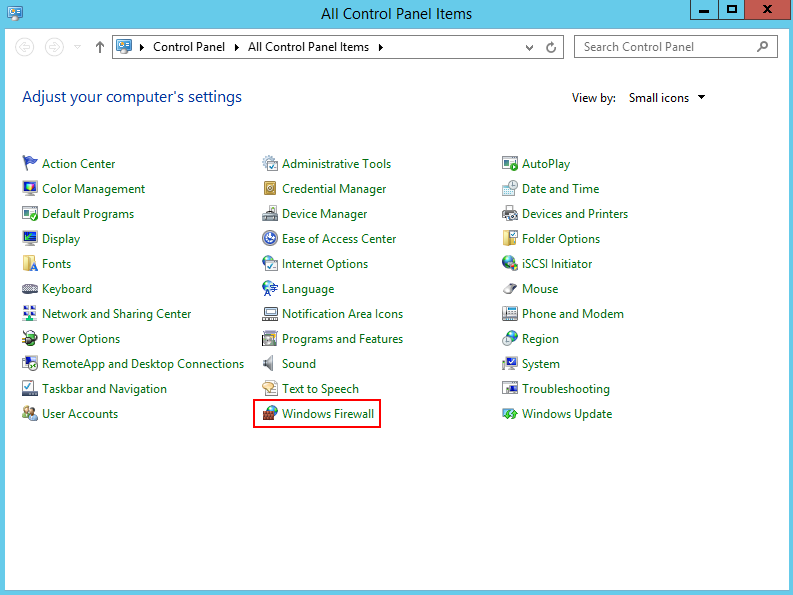The image size is (793, 595).
Task: Open the recent locations dropdown arrow
Action: [77, 47]
